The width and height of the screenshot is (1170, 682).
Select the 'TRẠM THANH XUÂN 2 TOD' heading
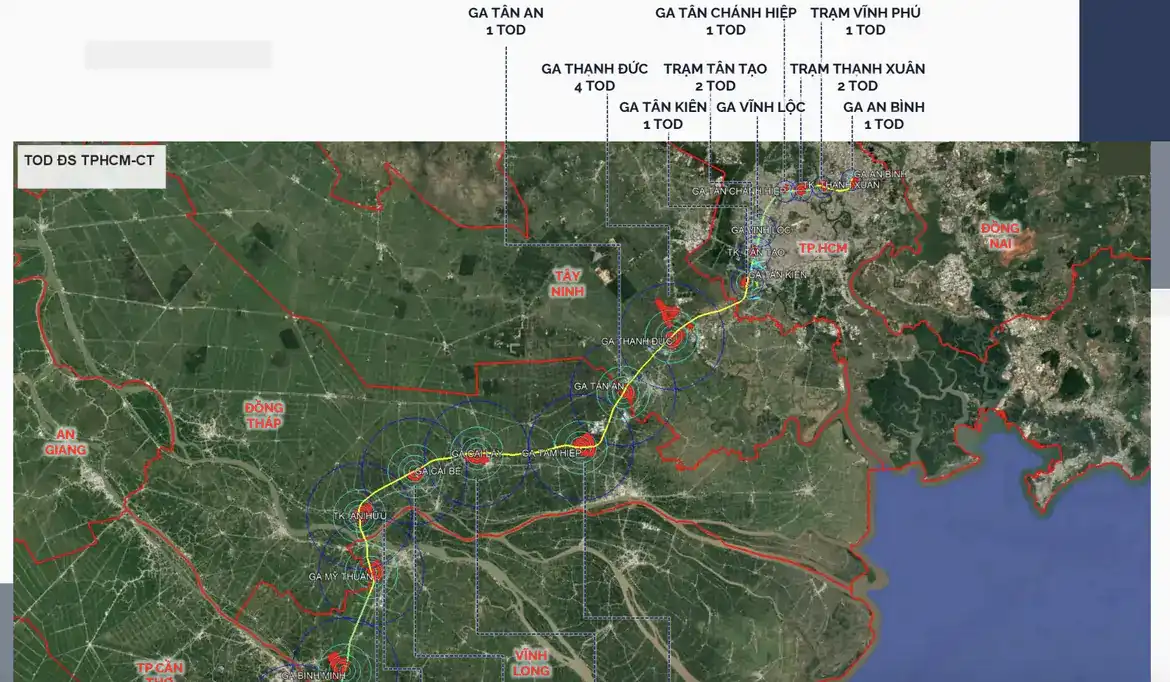click(857, 78)
